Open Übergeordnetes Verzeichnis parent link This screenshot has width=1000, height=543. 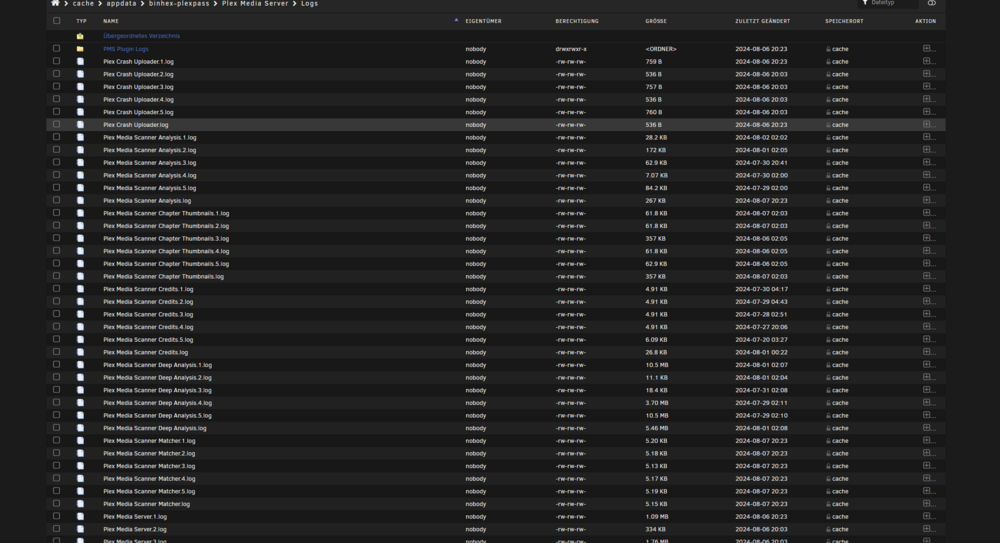(142, 36)
